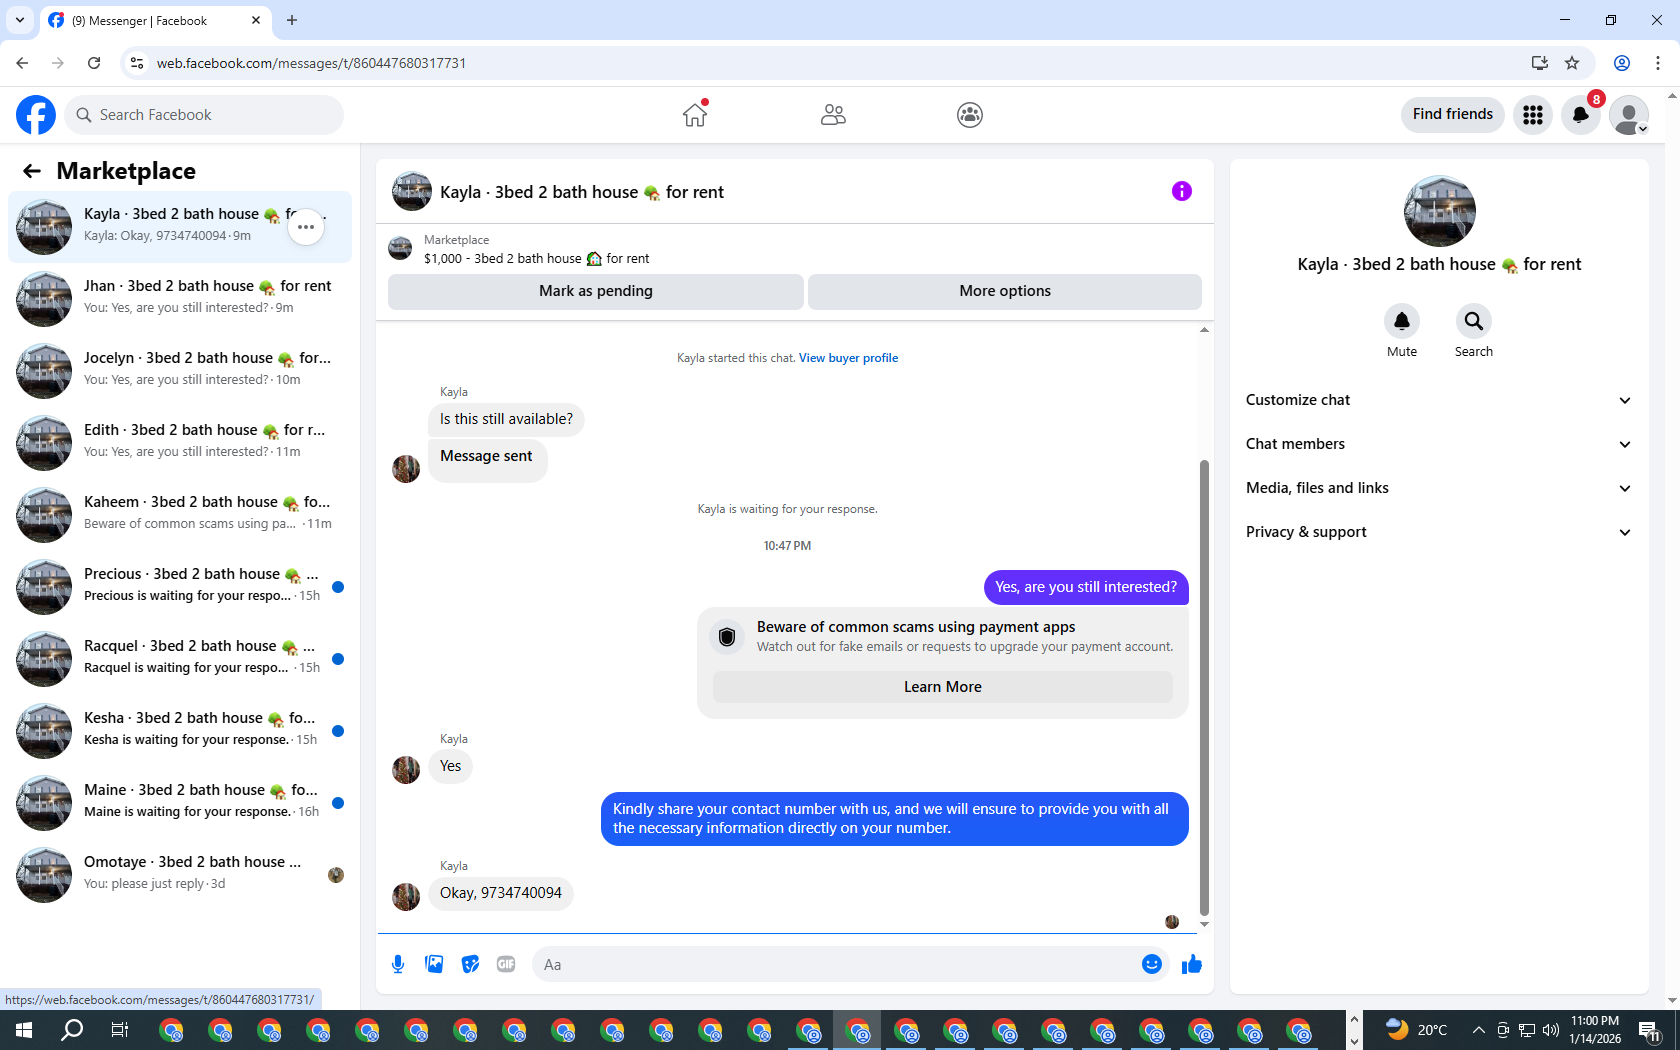Image resolution: width=1680 pixels, height=1050 pixels.
Task: Click the More options button
Action: pyautogui.click(x=1005, y=291)
